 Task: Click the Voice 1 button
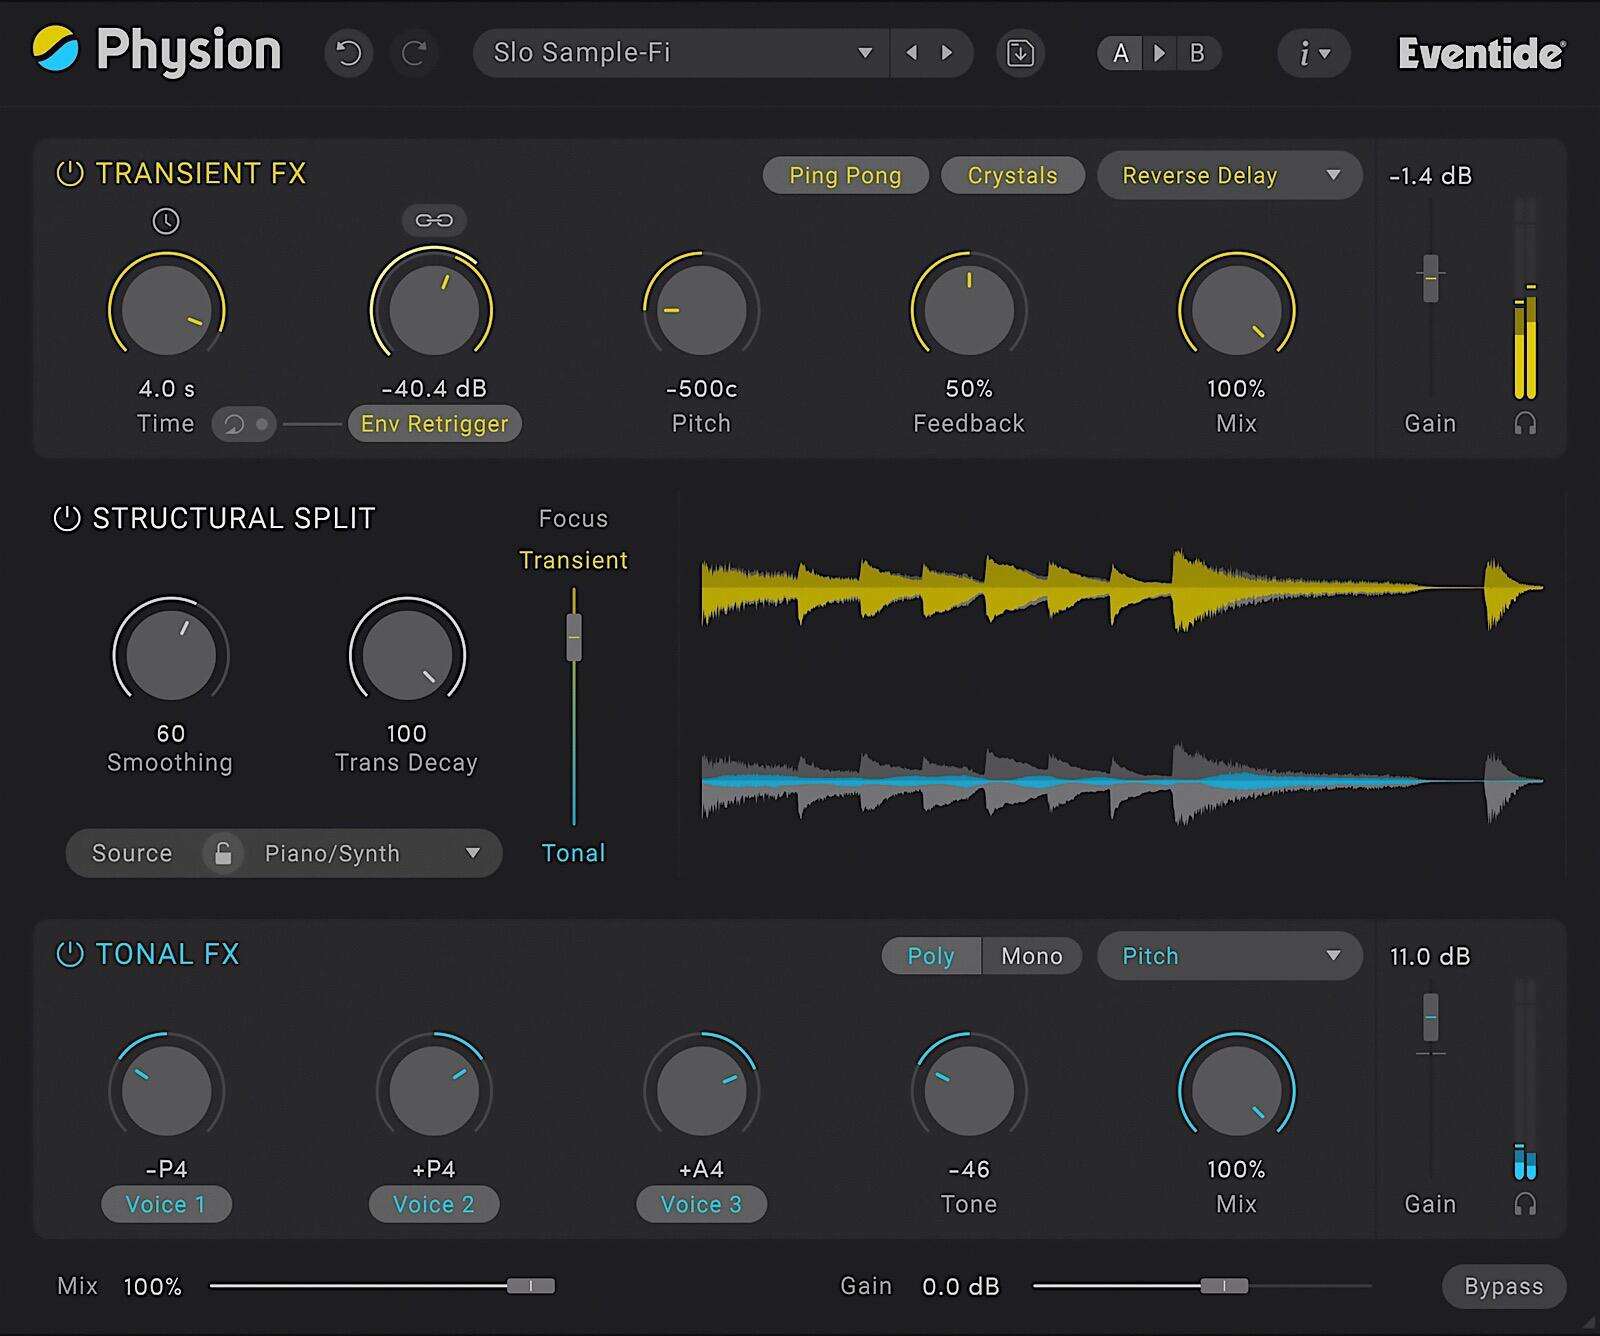tap(166, 1204)
